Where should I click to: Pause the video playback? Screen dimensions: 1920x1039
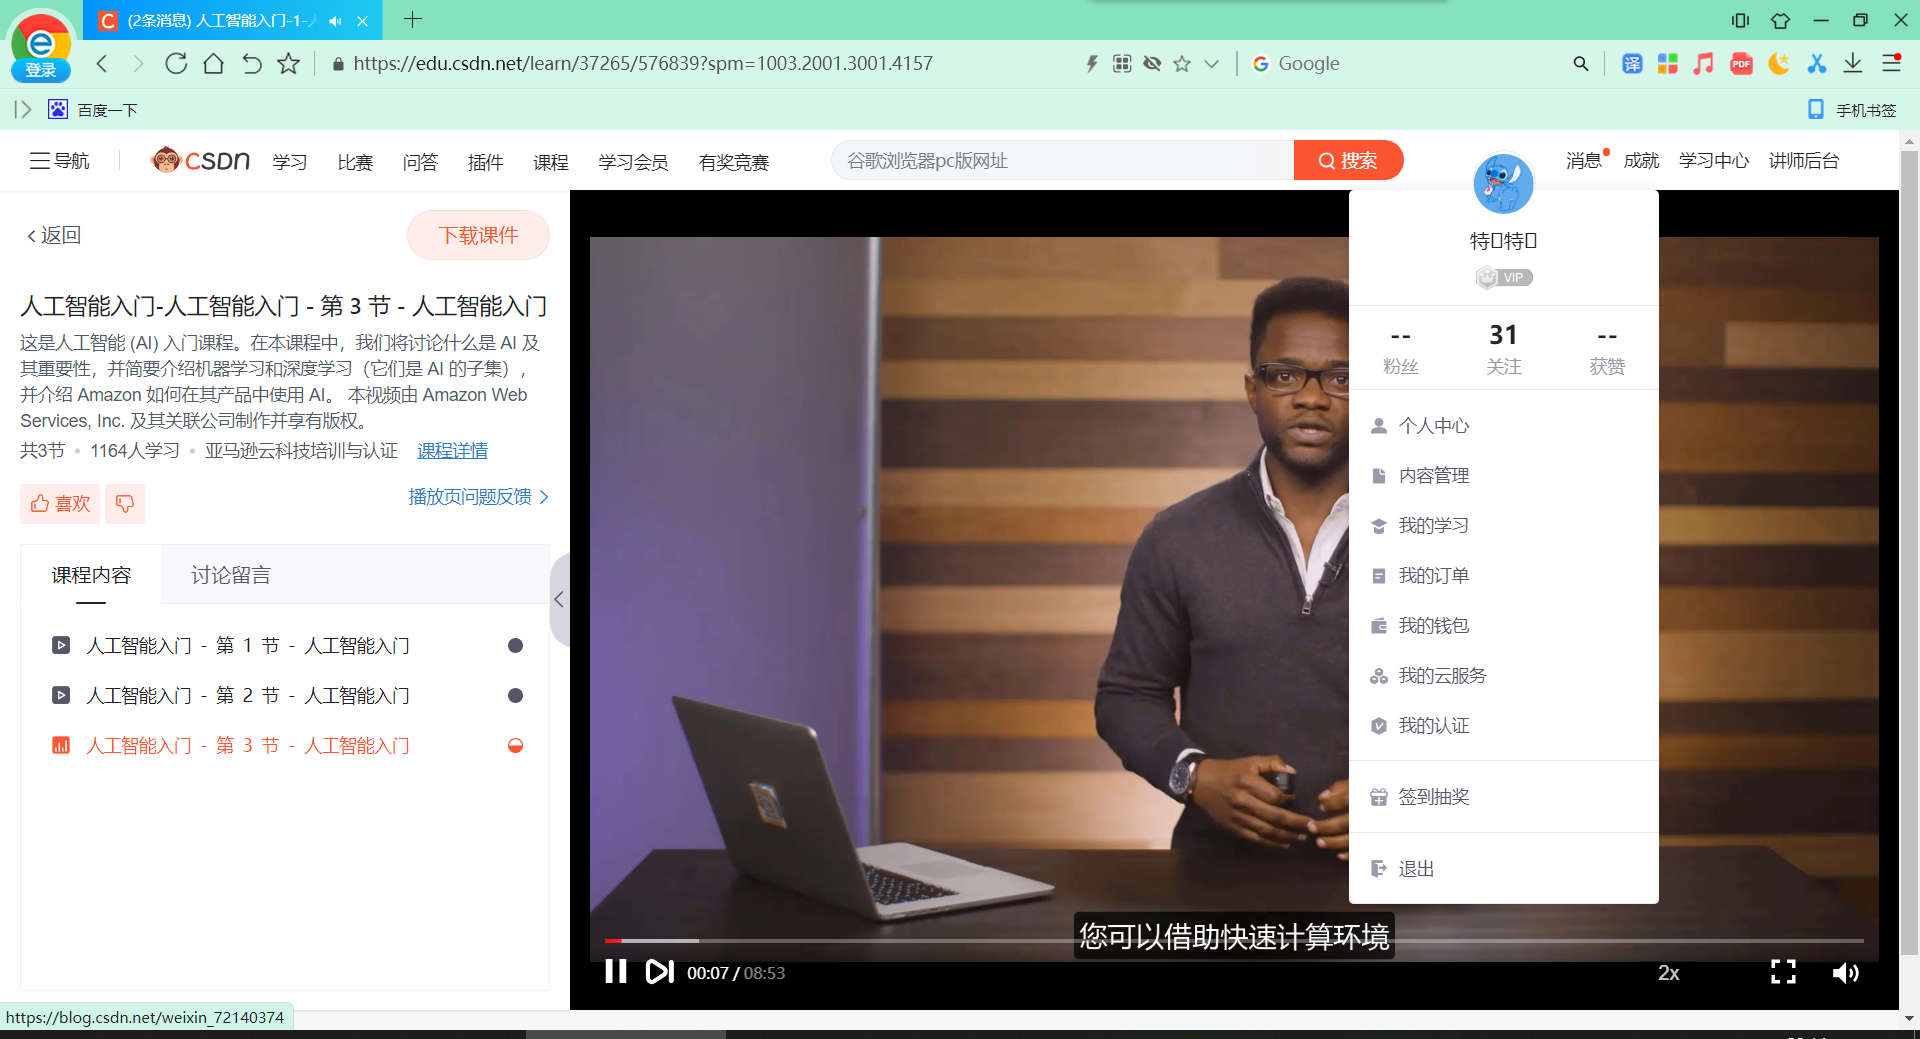pos(615,972)
